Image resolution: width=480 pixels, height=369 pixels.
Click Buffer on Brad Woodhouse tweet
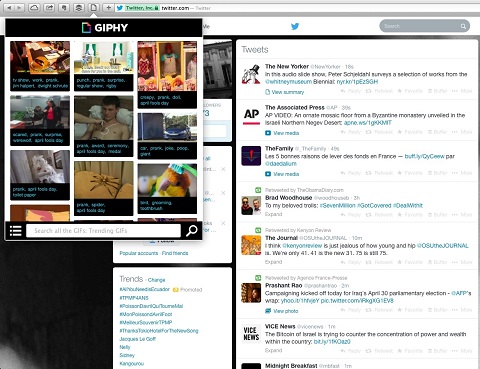437,214
